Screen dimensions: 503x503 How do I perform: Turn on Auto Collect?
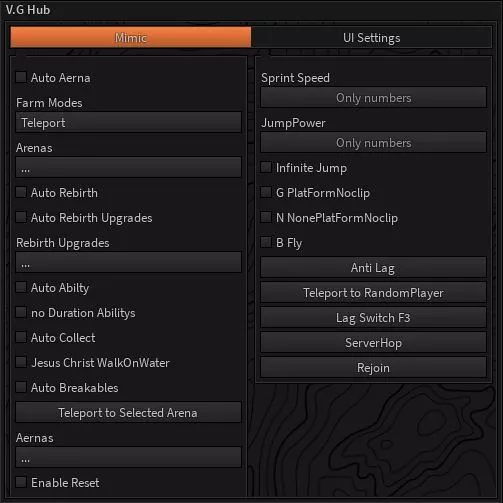21,337
